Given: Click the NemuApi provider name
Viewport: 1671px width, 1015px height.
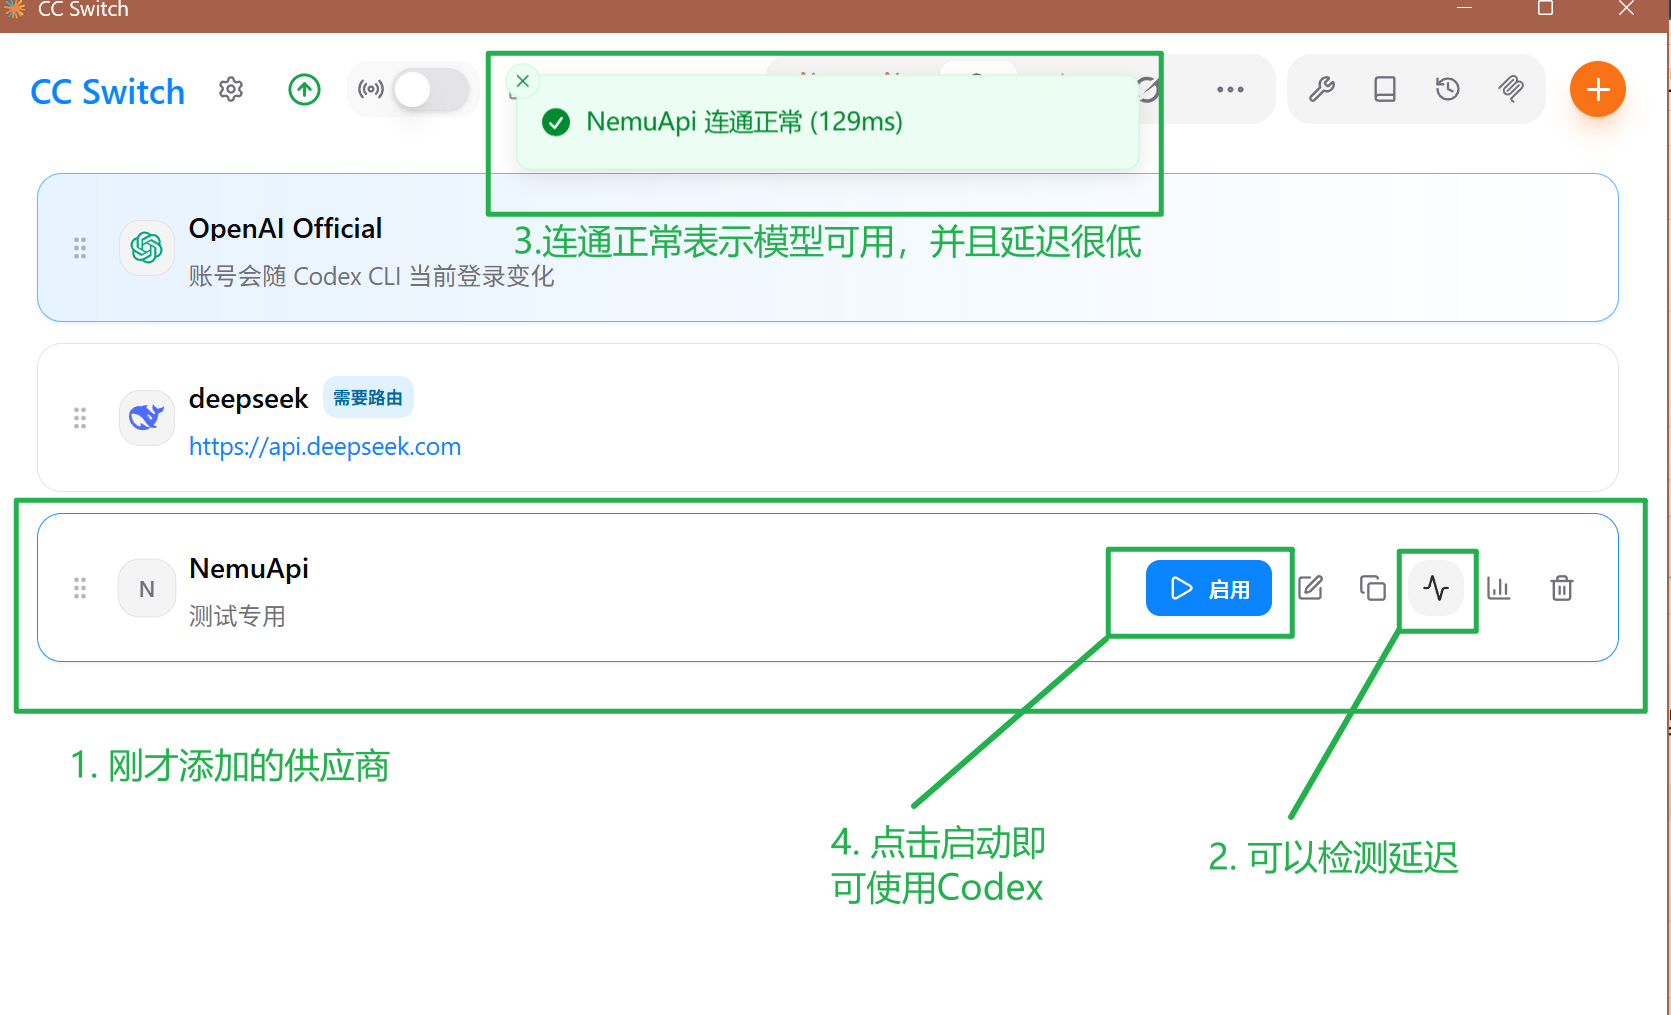Looking at the screenshot, I should click(x=249, y=569).
